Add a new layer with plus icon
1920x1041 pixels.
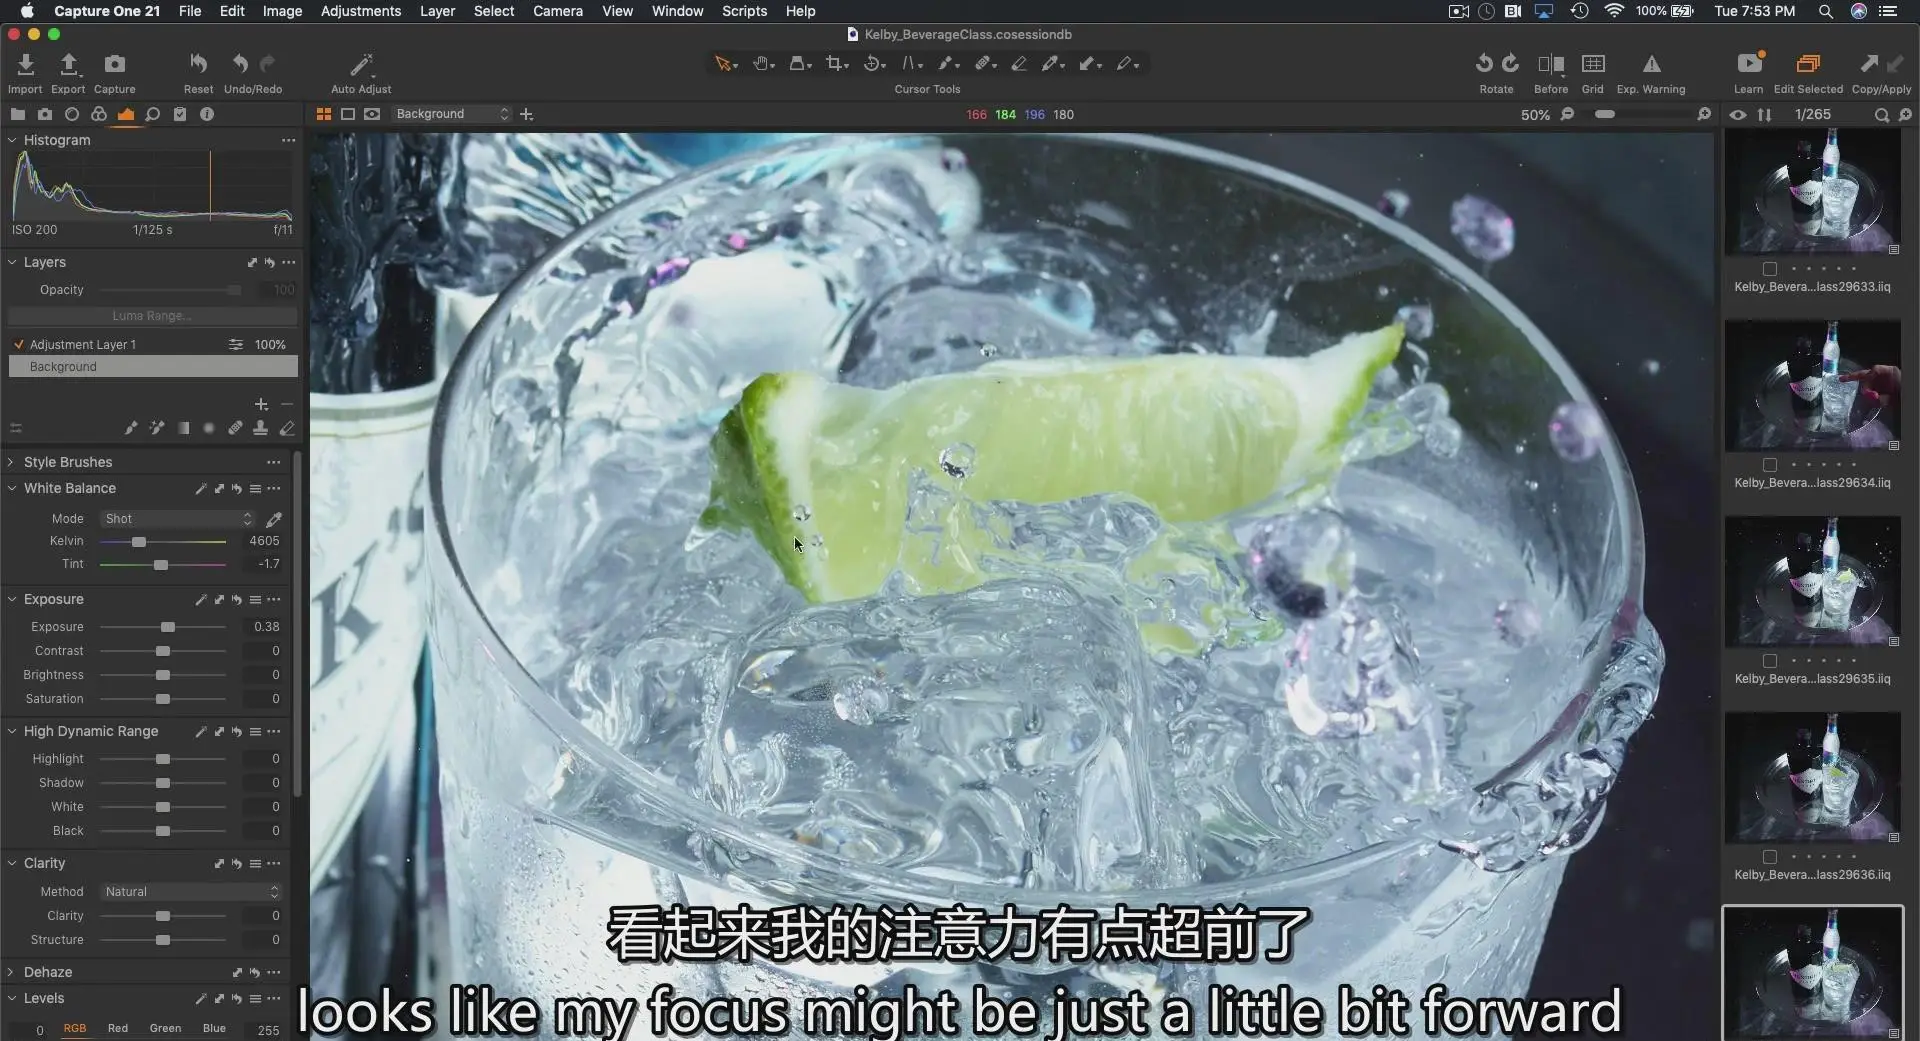coord(261,404)
